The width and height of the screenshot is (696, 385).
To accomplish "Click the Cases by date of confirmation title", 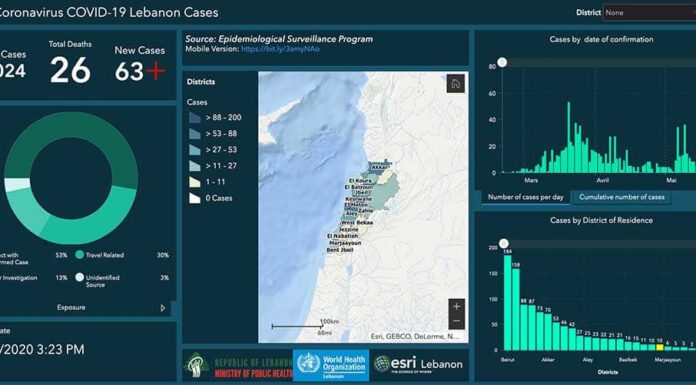I will (601, 40).
